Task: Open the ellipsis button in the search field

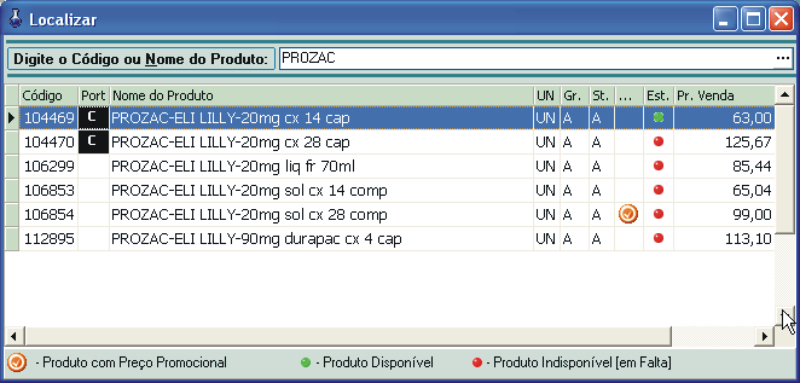Action: (x=783, y=59)
